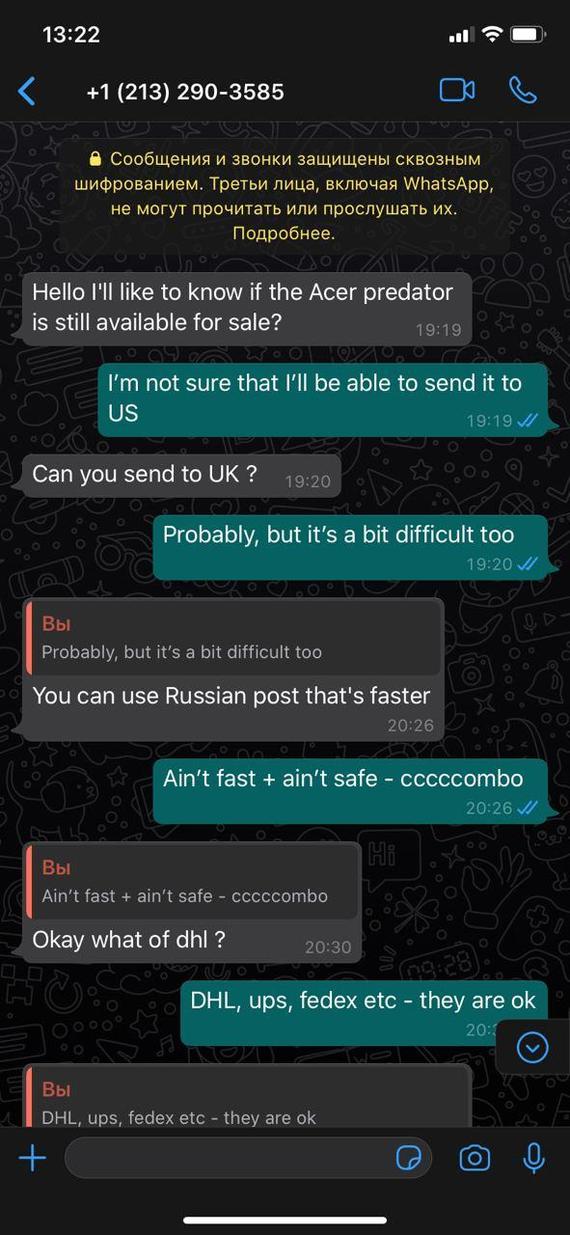Open sticker picker in message field

408,1159
